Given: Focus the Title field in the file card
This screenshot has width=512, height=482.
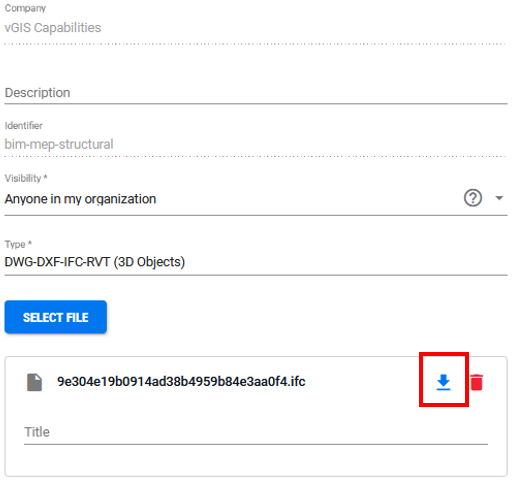Looking at the screenshot, I should pos(256,432).
